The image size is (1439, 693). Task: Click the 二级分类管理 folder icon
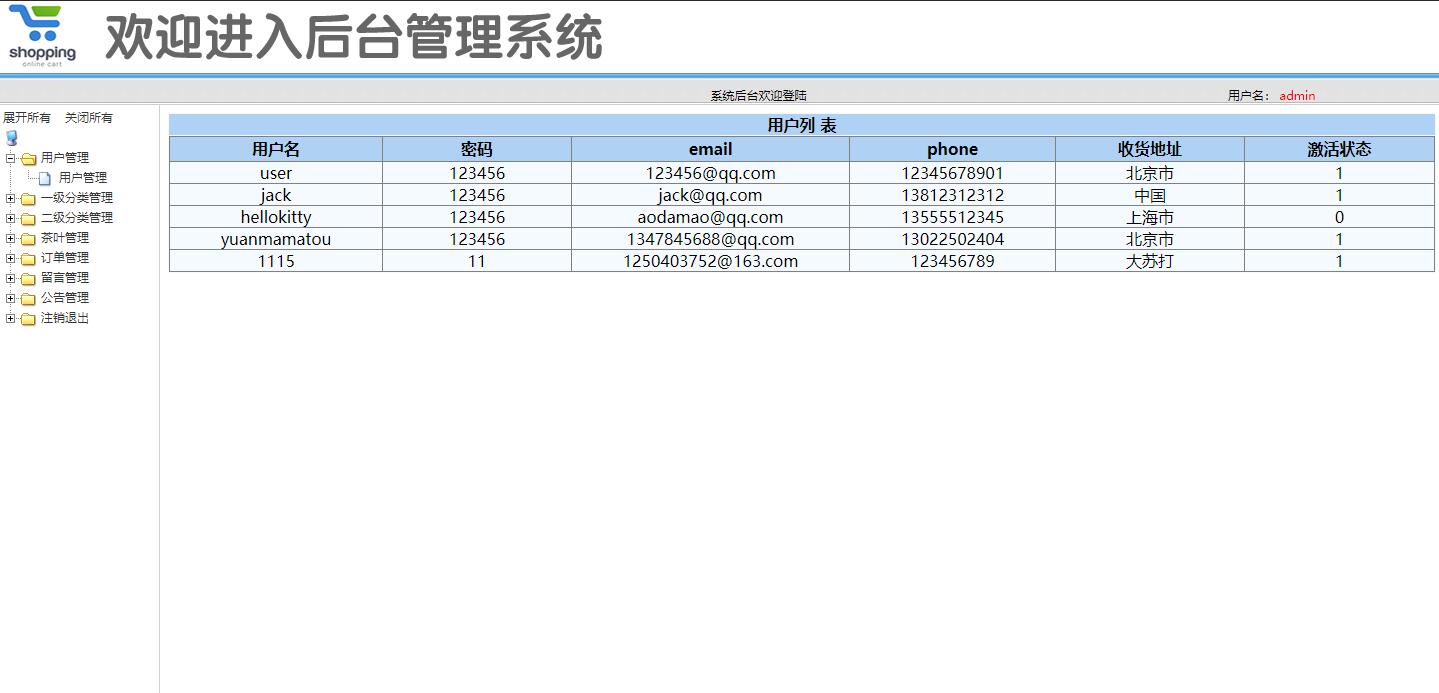point(29,217)
